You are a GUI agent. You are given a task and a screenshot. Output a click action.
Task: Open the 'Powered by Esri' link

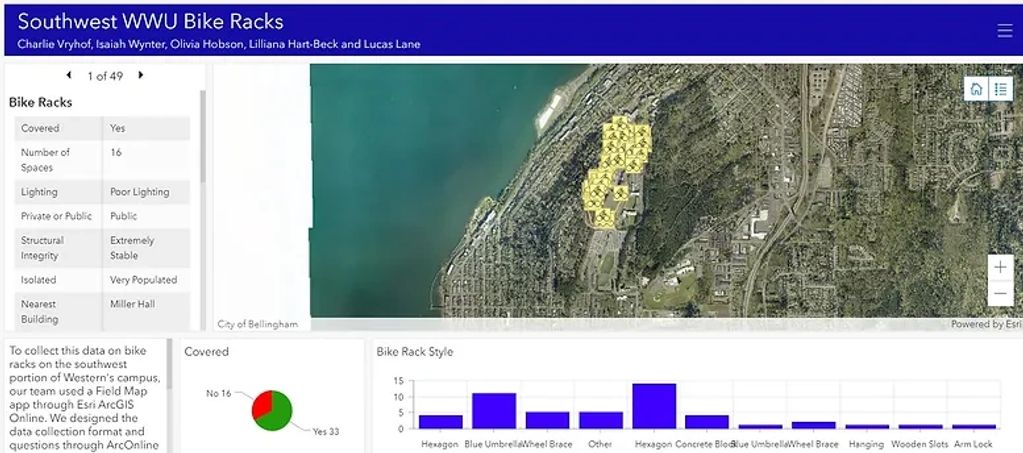coord(985,324)
